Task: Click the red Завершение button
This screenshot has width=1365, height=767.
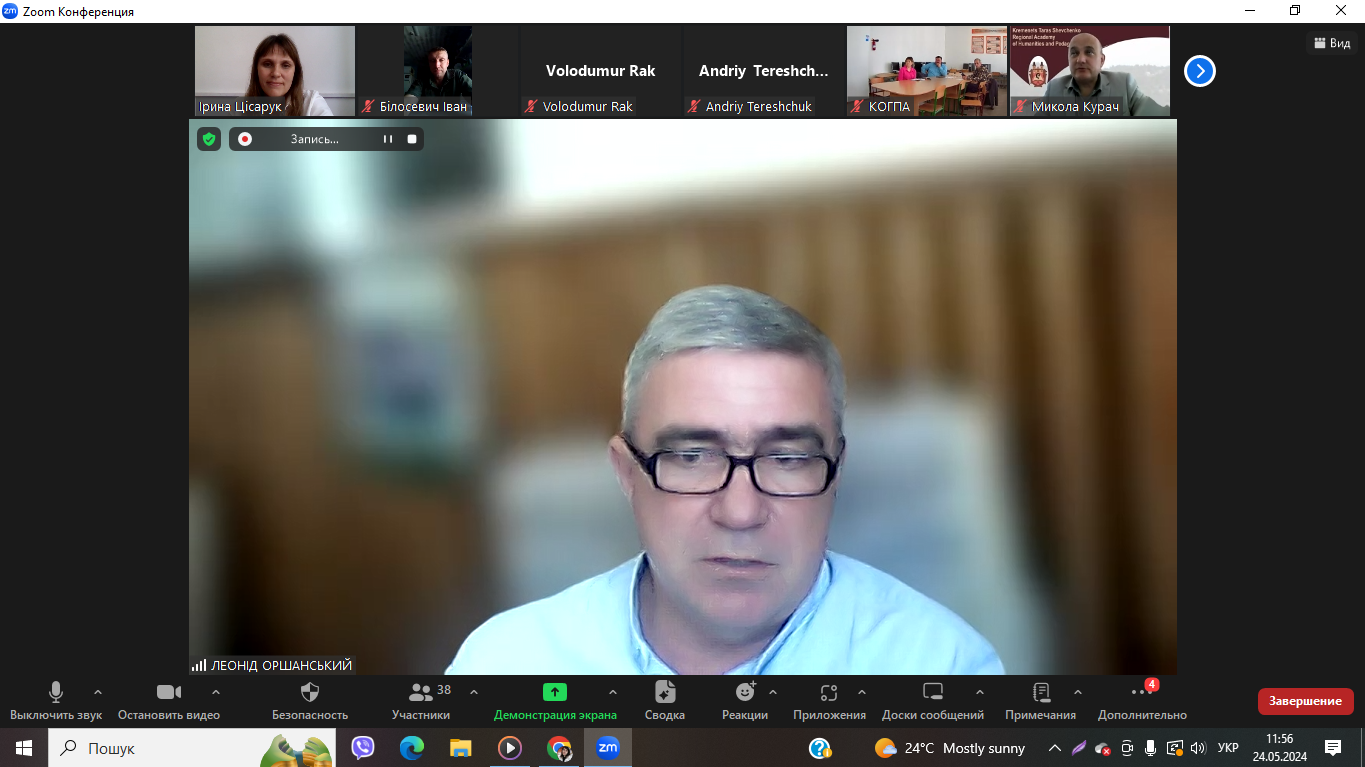Action: click(x=1305, y=701)
